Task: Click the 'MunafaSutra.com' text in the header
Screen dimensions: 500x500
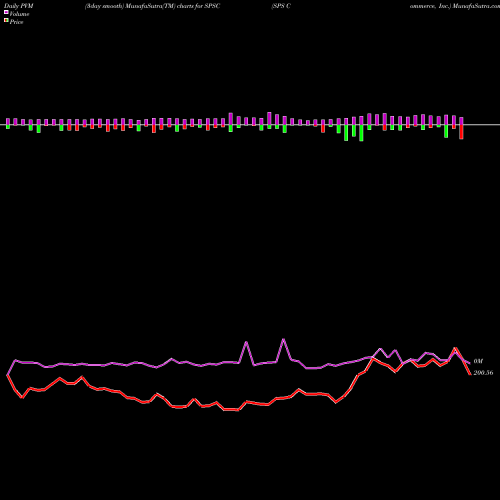Action: pos(476,6)
